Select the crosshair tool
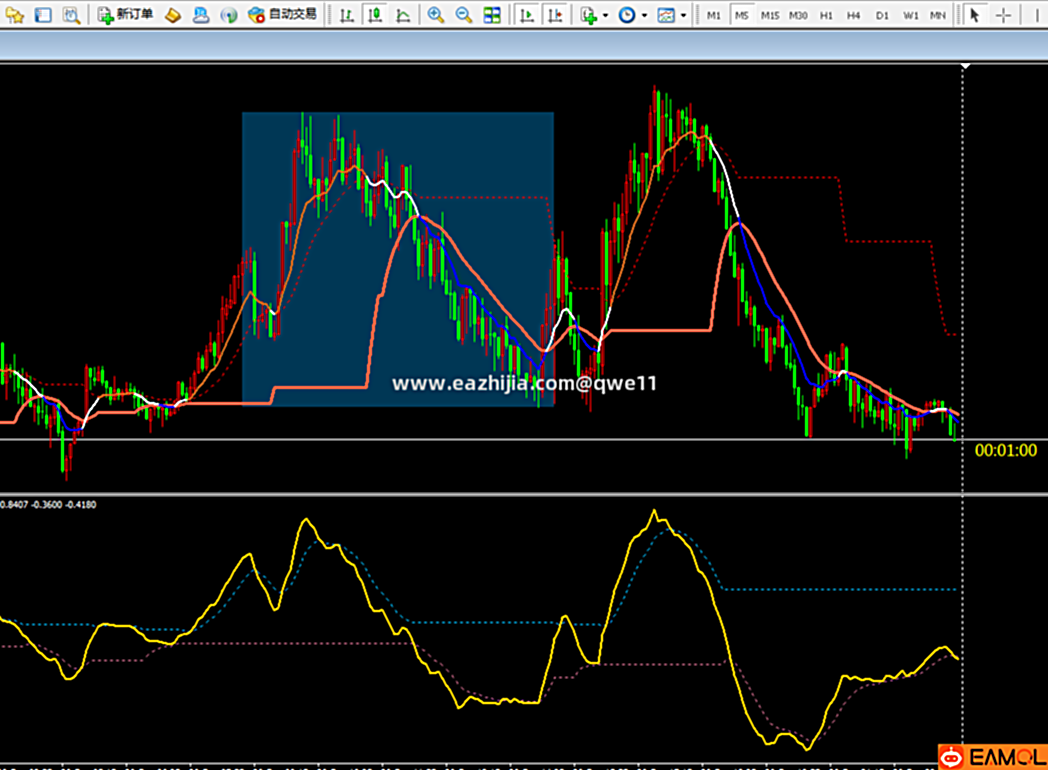Image resolution: width=1048 pixels, height=770 pixels. pos(1003,15)
